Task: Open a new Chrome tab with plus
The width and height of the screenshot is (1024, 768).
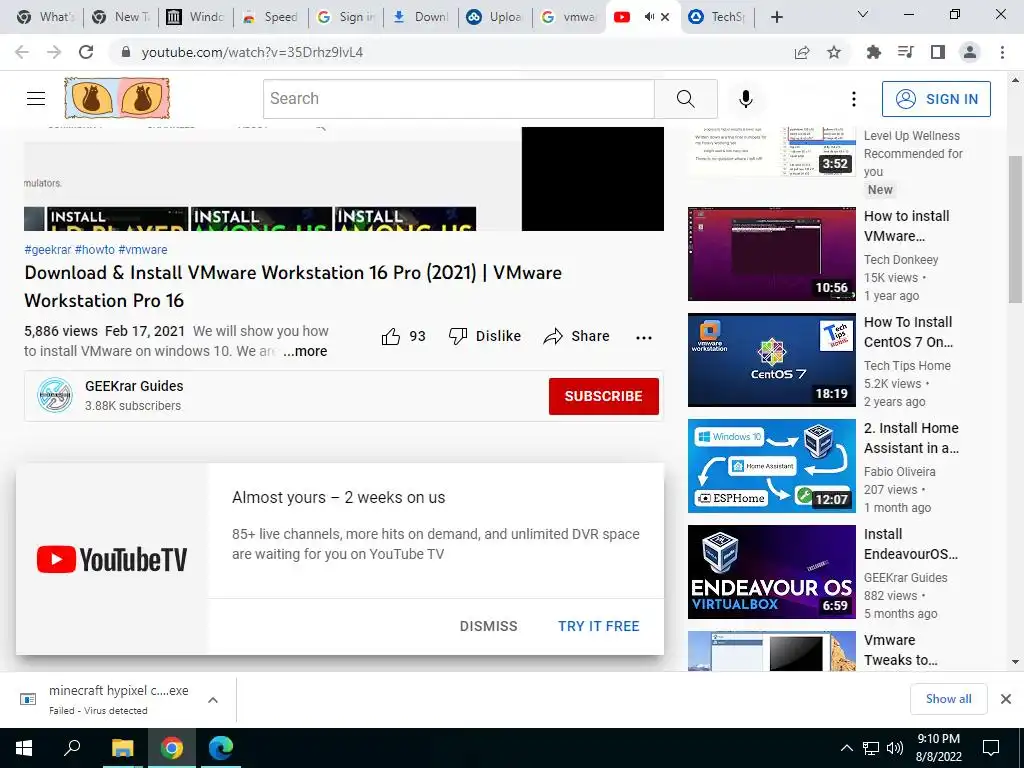Action: click(776, 17)
